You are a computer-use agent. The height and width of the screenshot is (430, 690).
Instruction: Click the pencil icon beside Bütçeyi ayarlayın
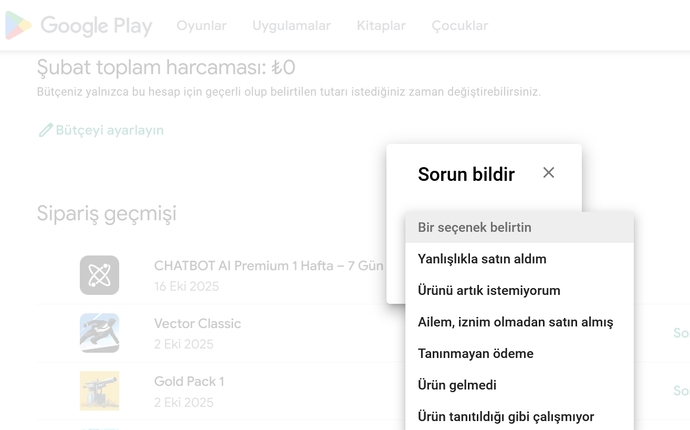pos(45,130)
